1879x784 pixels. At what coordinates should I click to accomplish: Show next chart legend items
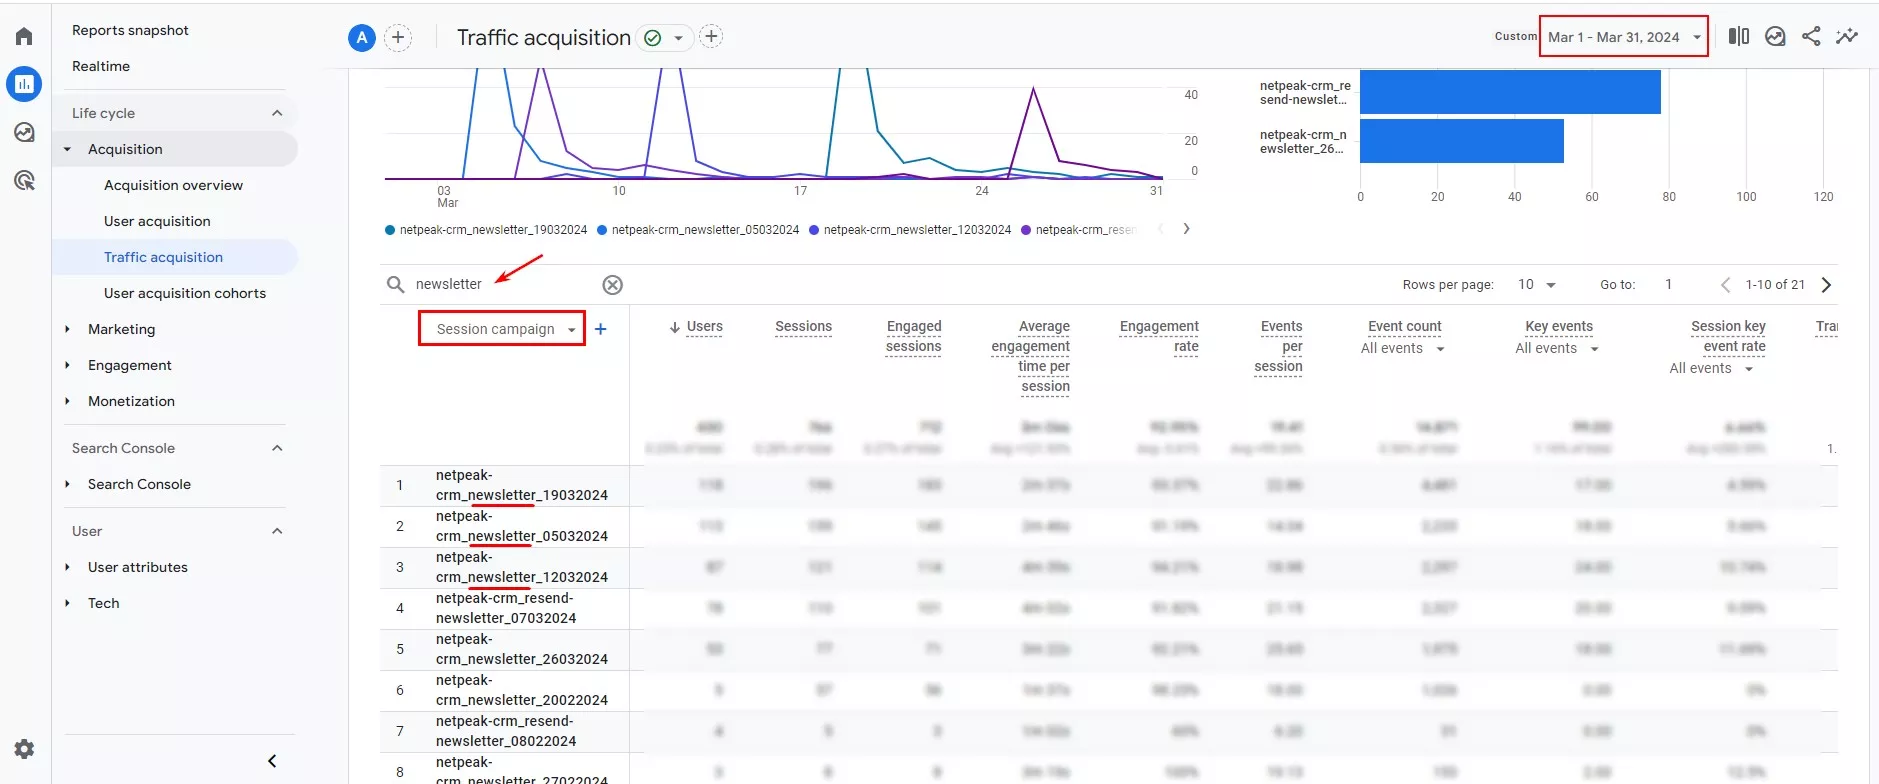point(1187,229)
